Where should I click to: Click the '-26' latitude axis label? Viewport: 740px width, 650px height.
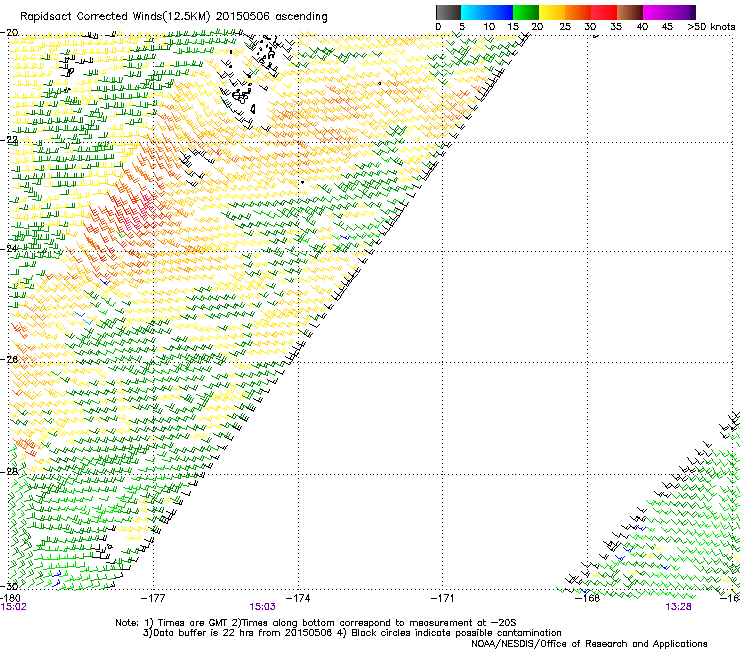point(9,360)
